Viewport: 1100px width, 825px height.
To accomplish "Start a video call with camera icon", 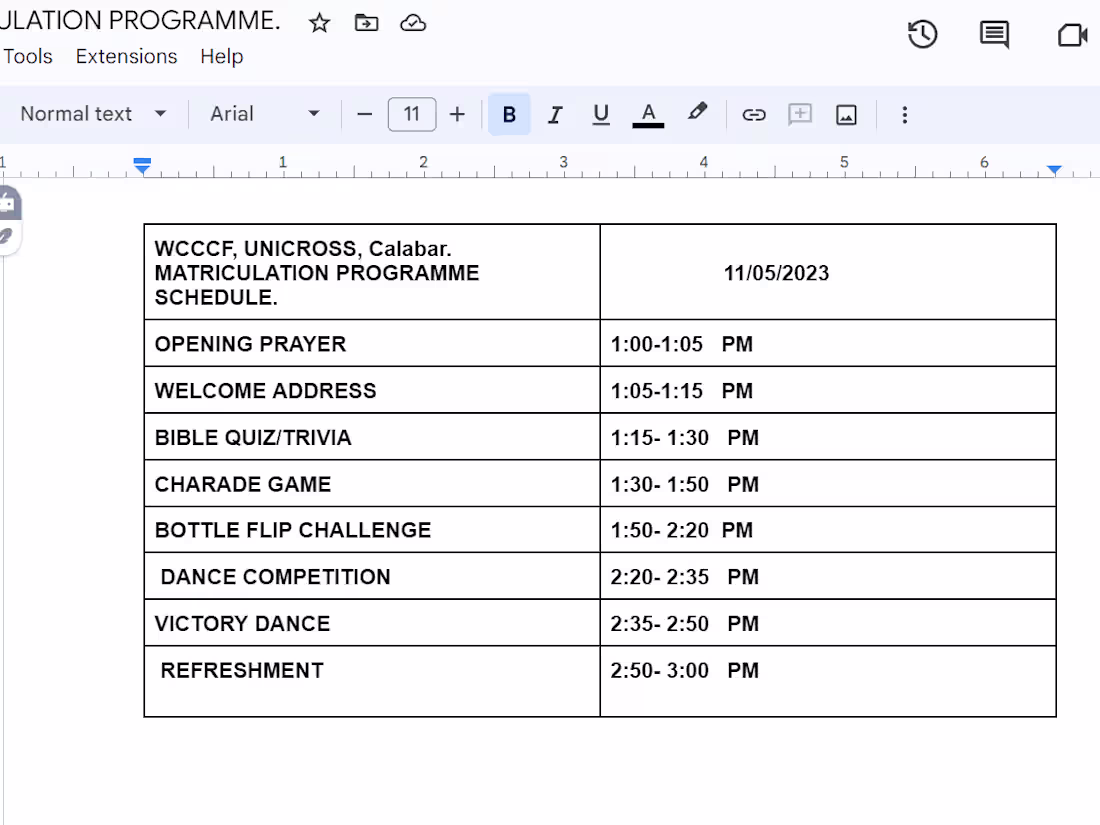I will pos(1073,34).
